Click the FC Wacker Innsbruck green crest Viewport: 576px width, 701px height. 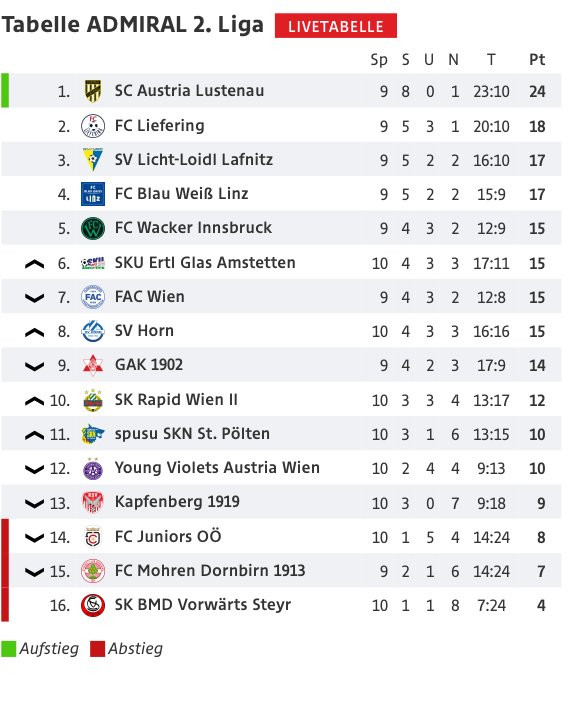[93, 228]
